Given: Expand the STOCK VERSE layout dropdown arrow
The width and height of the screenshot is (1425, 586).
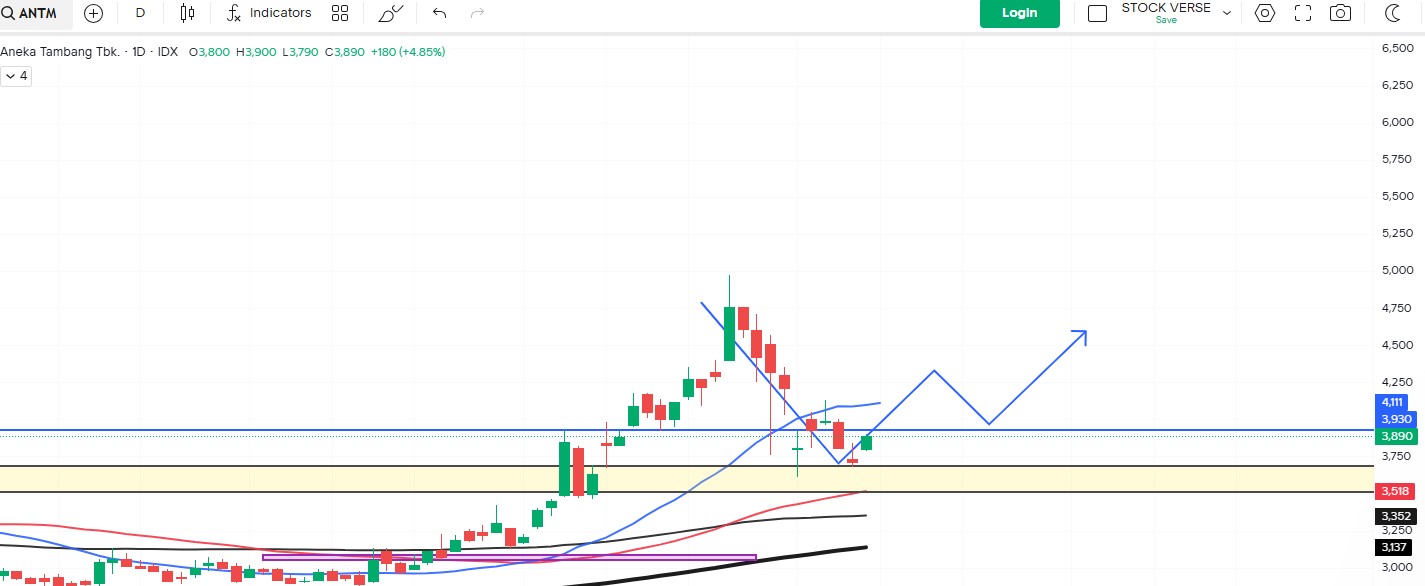Looking at the screenshot, I should point(1227,13).
